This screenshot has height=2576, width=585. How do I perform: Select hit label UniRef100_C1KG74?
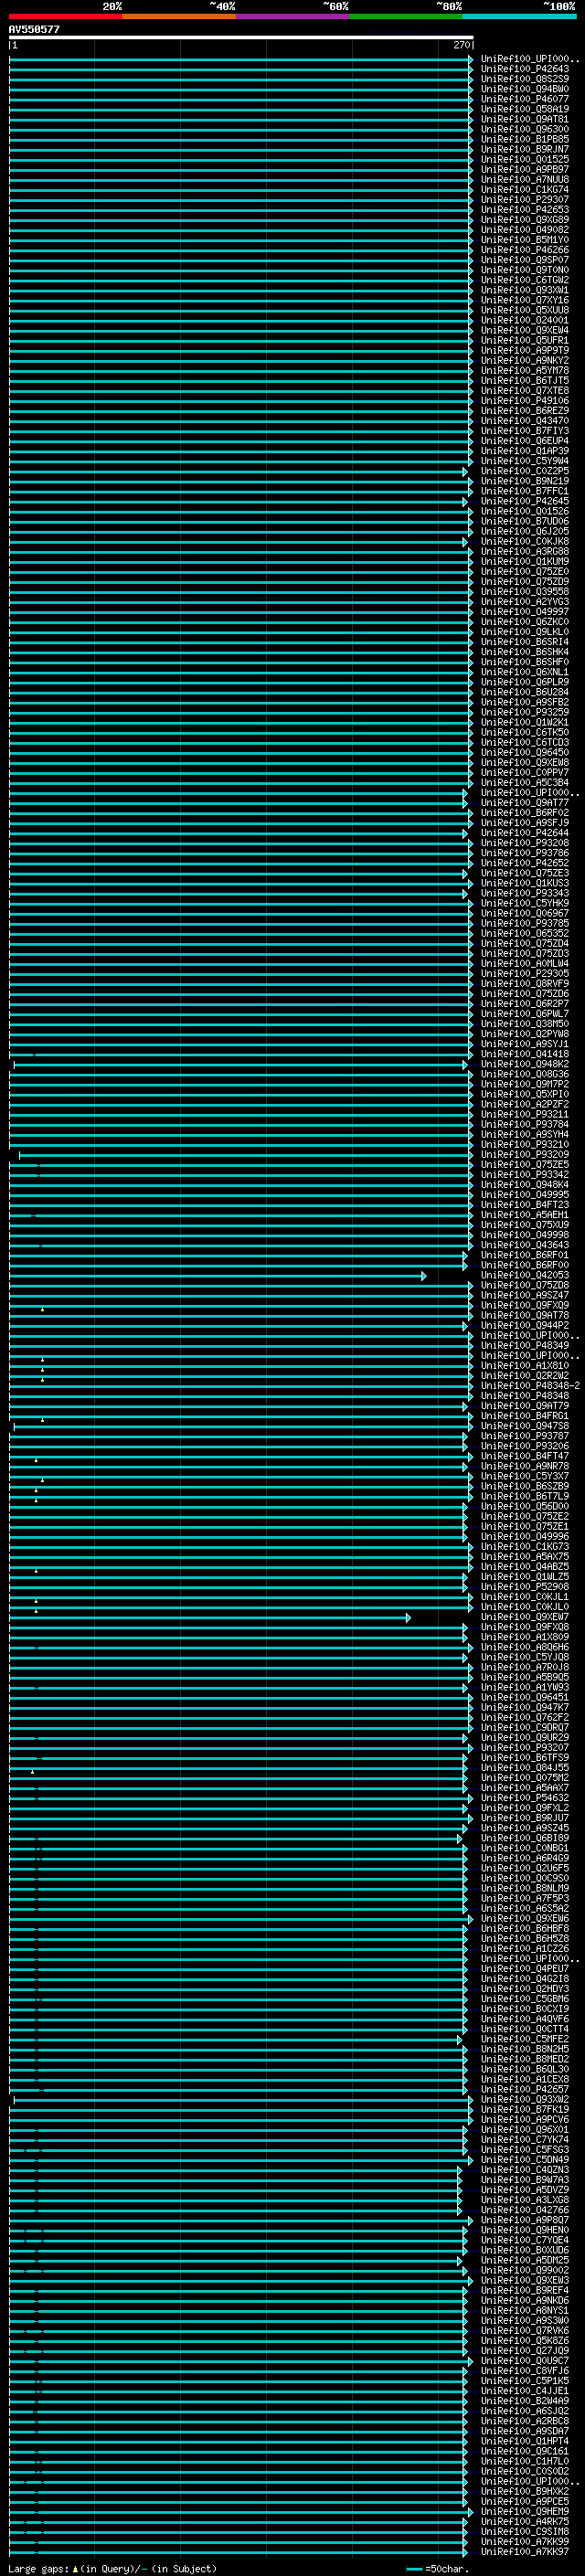(x=525, y=189)
